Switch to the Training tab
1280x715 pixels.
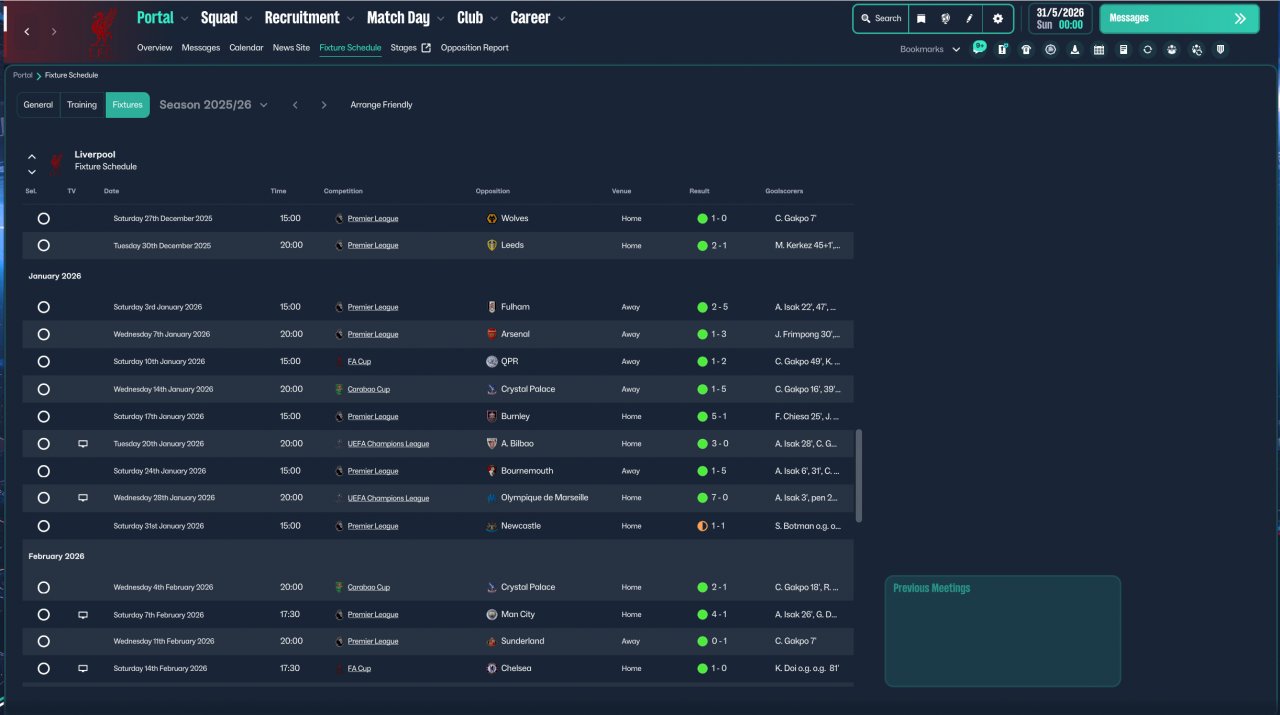[82, 105]
